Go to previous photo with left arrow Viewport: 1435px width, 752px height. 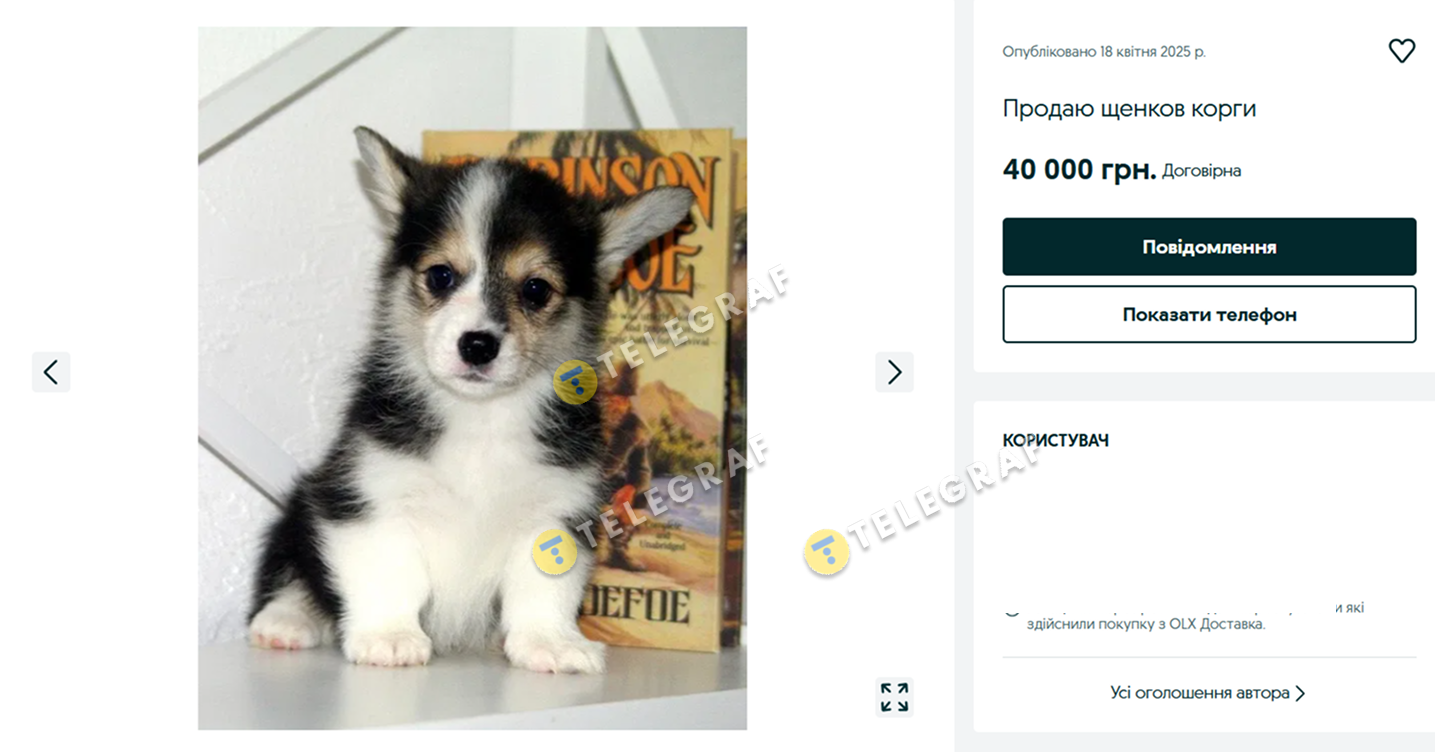pyautogui.click(x=51, y=372)
